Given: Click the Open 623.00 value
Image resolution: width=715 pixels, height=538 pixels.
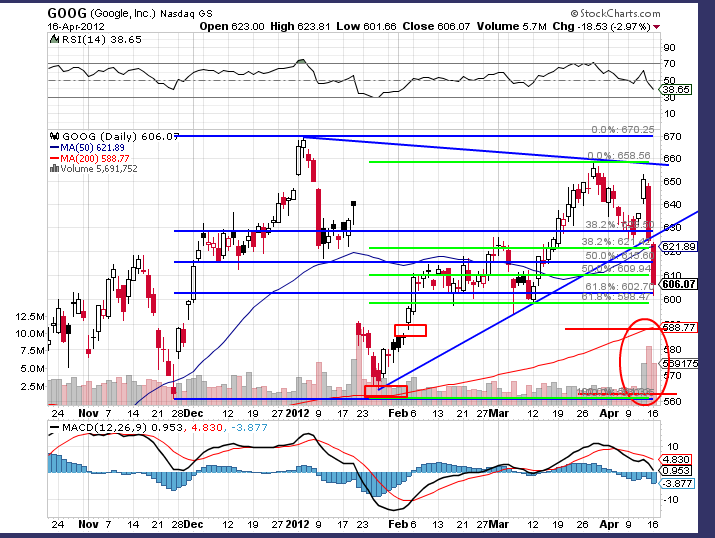Looking at the screenshot, I should [x=232, y=26].
